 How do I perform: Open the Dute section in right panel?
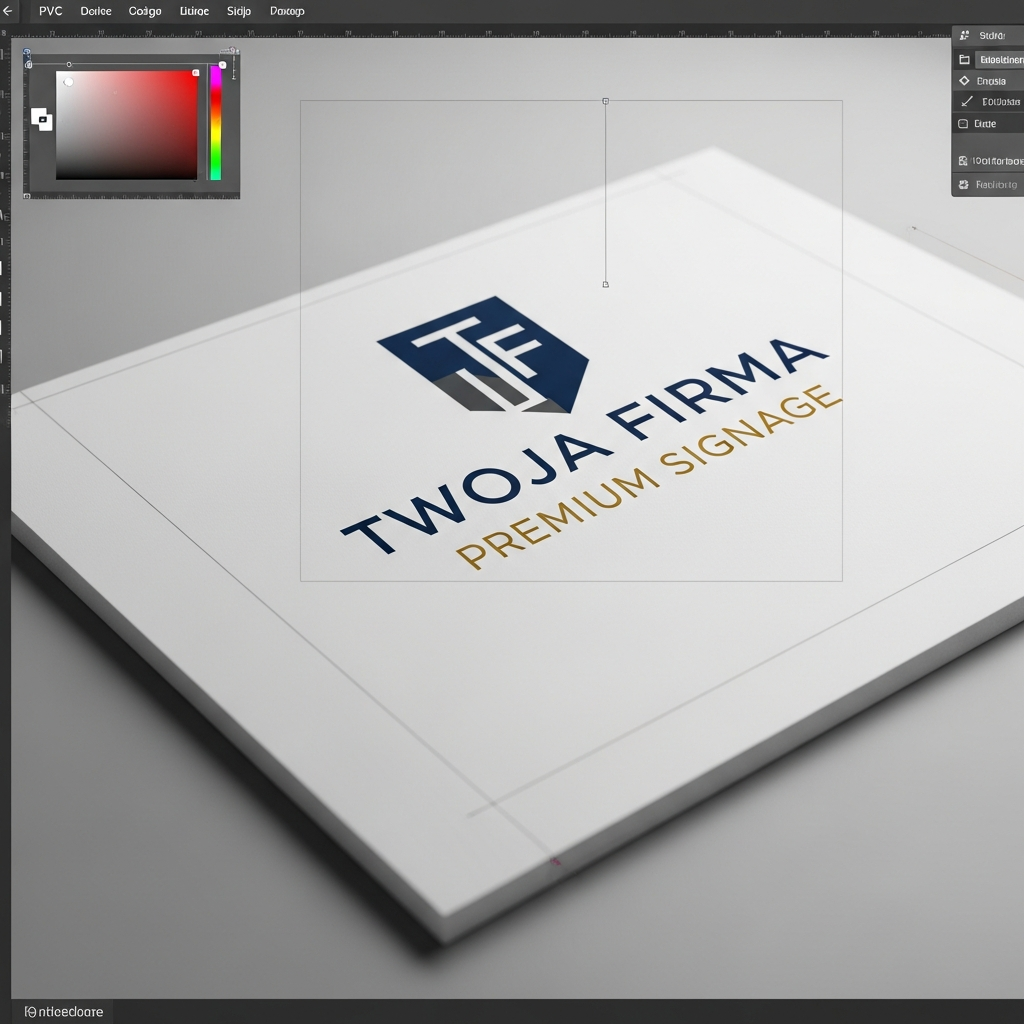(988, 123)
